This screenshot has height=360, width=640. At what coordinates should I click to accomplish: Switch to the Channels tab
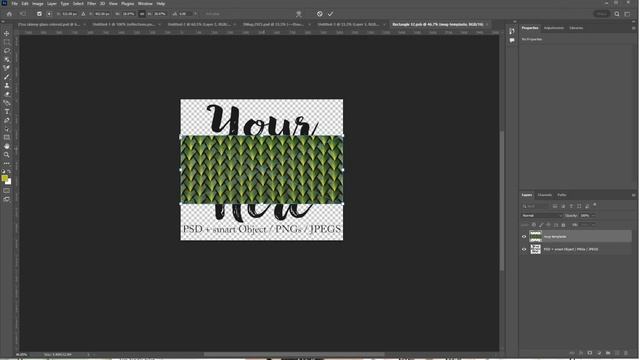tap(544, 195)
